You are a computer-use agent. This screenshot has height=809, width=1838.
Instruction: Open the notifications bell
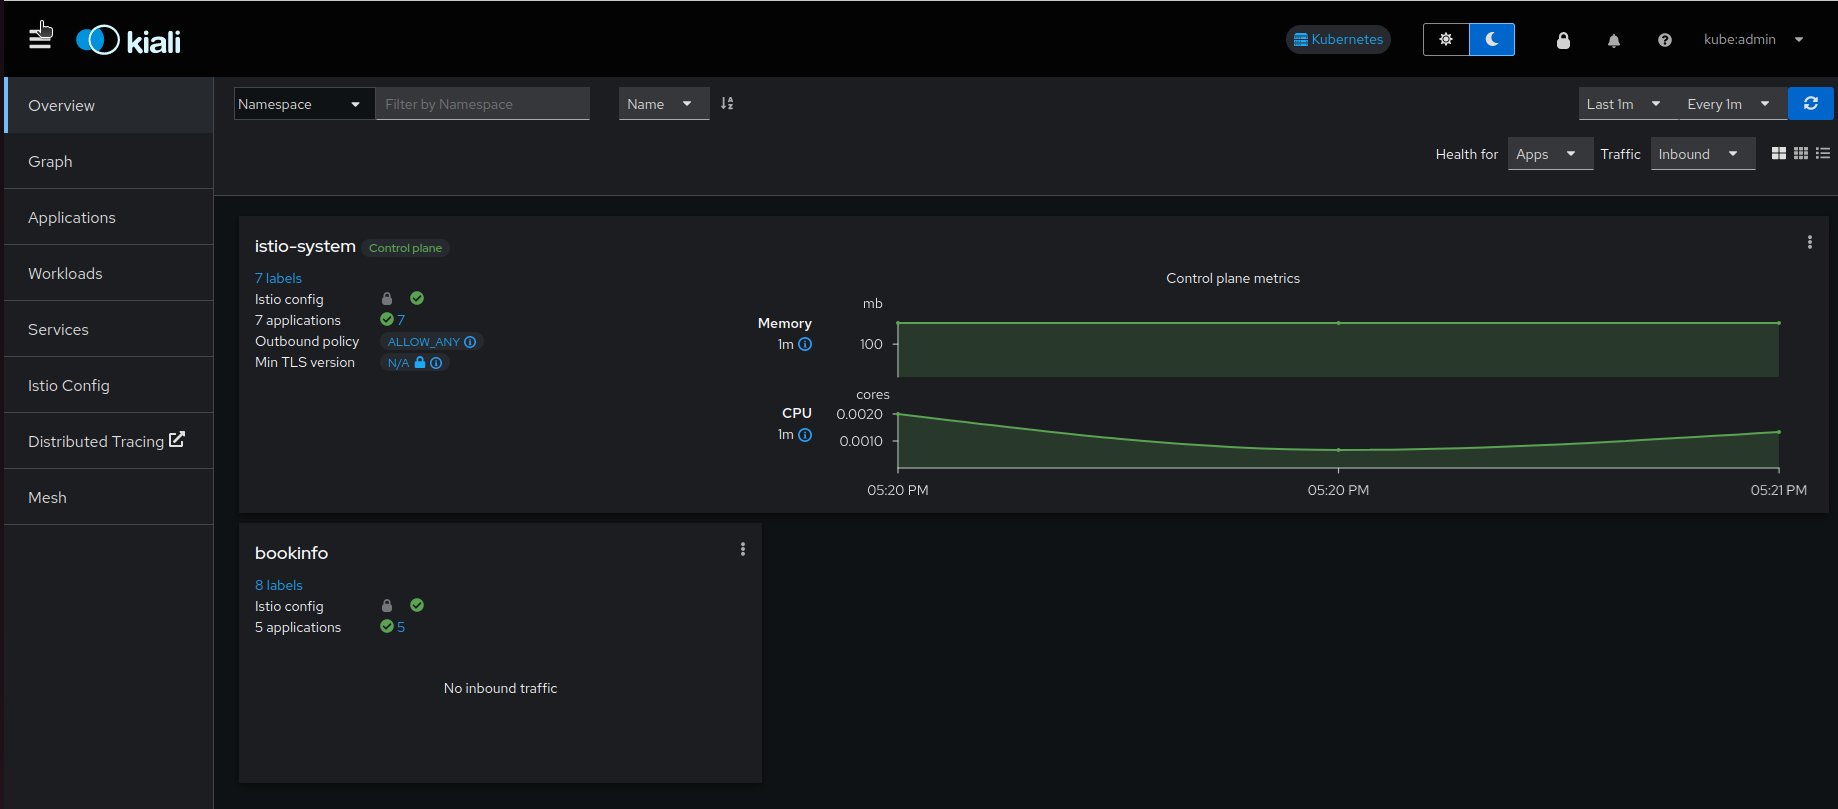click(x=1614, y=40)
